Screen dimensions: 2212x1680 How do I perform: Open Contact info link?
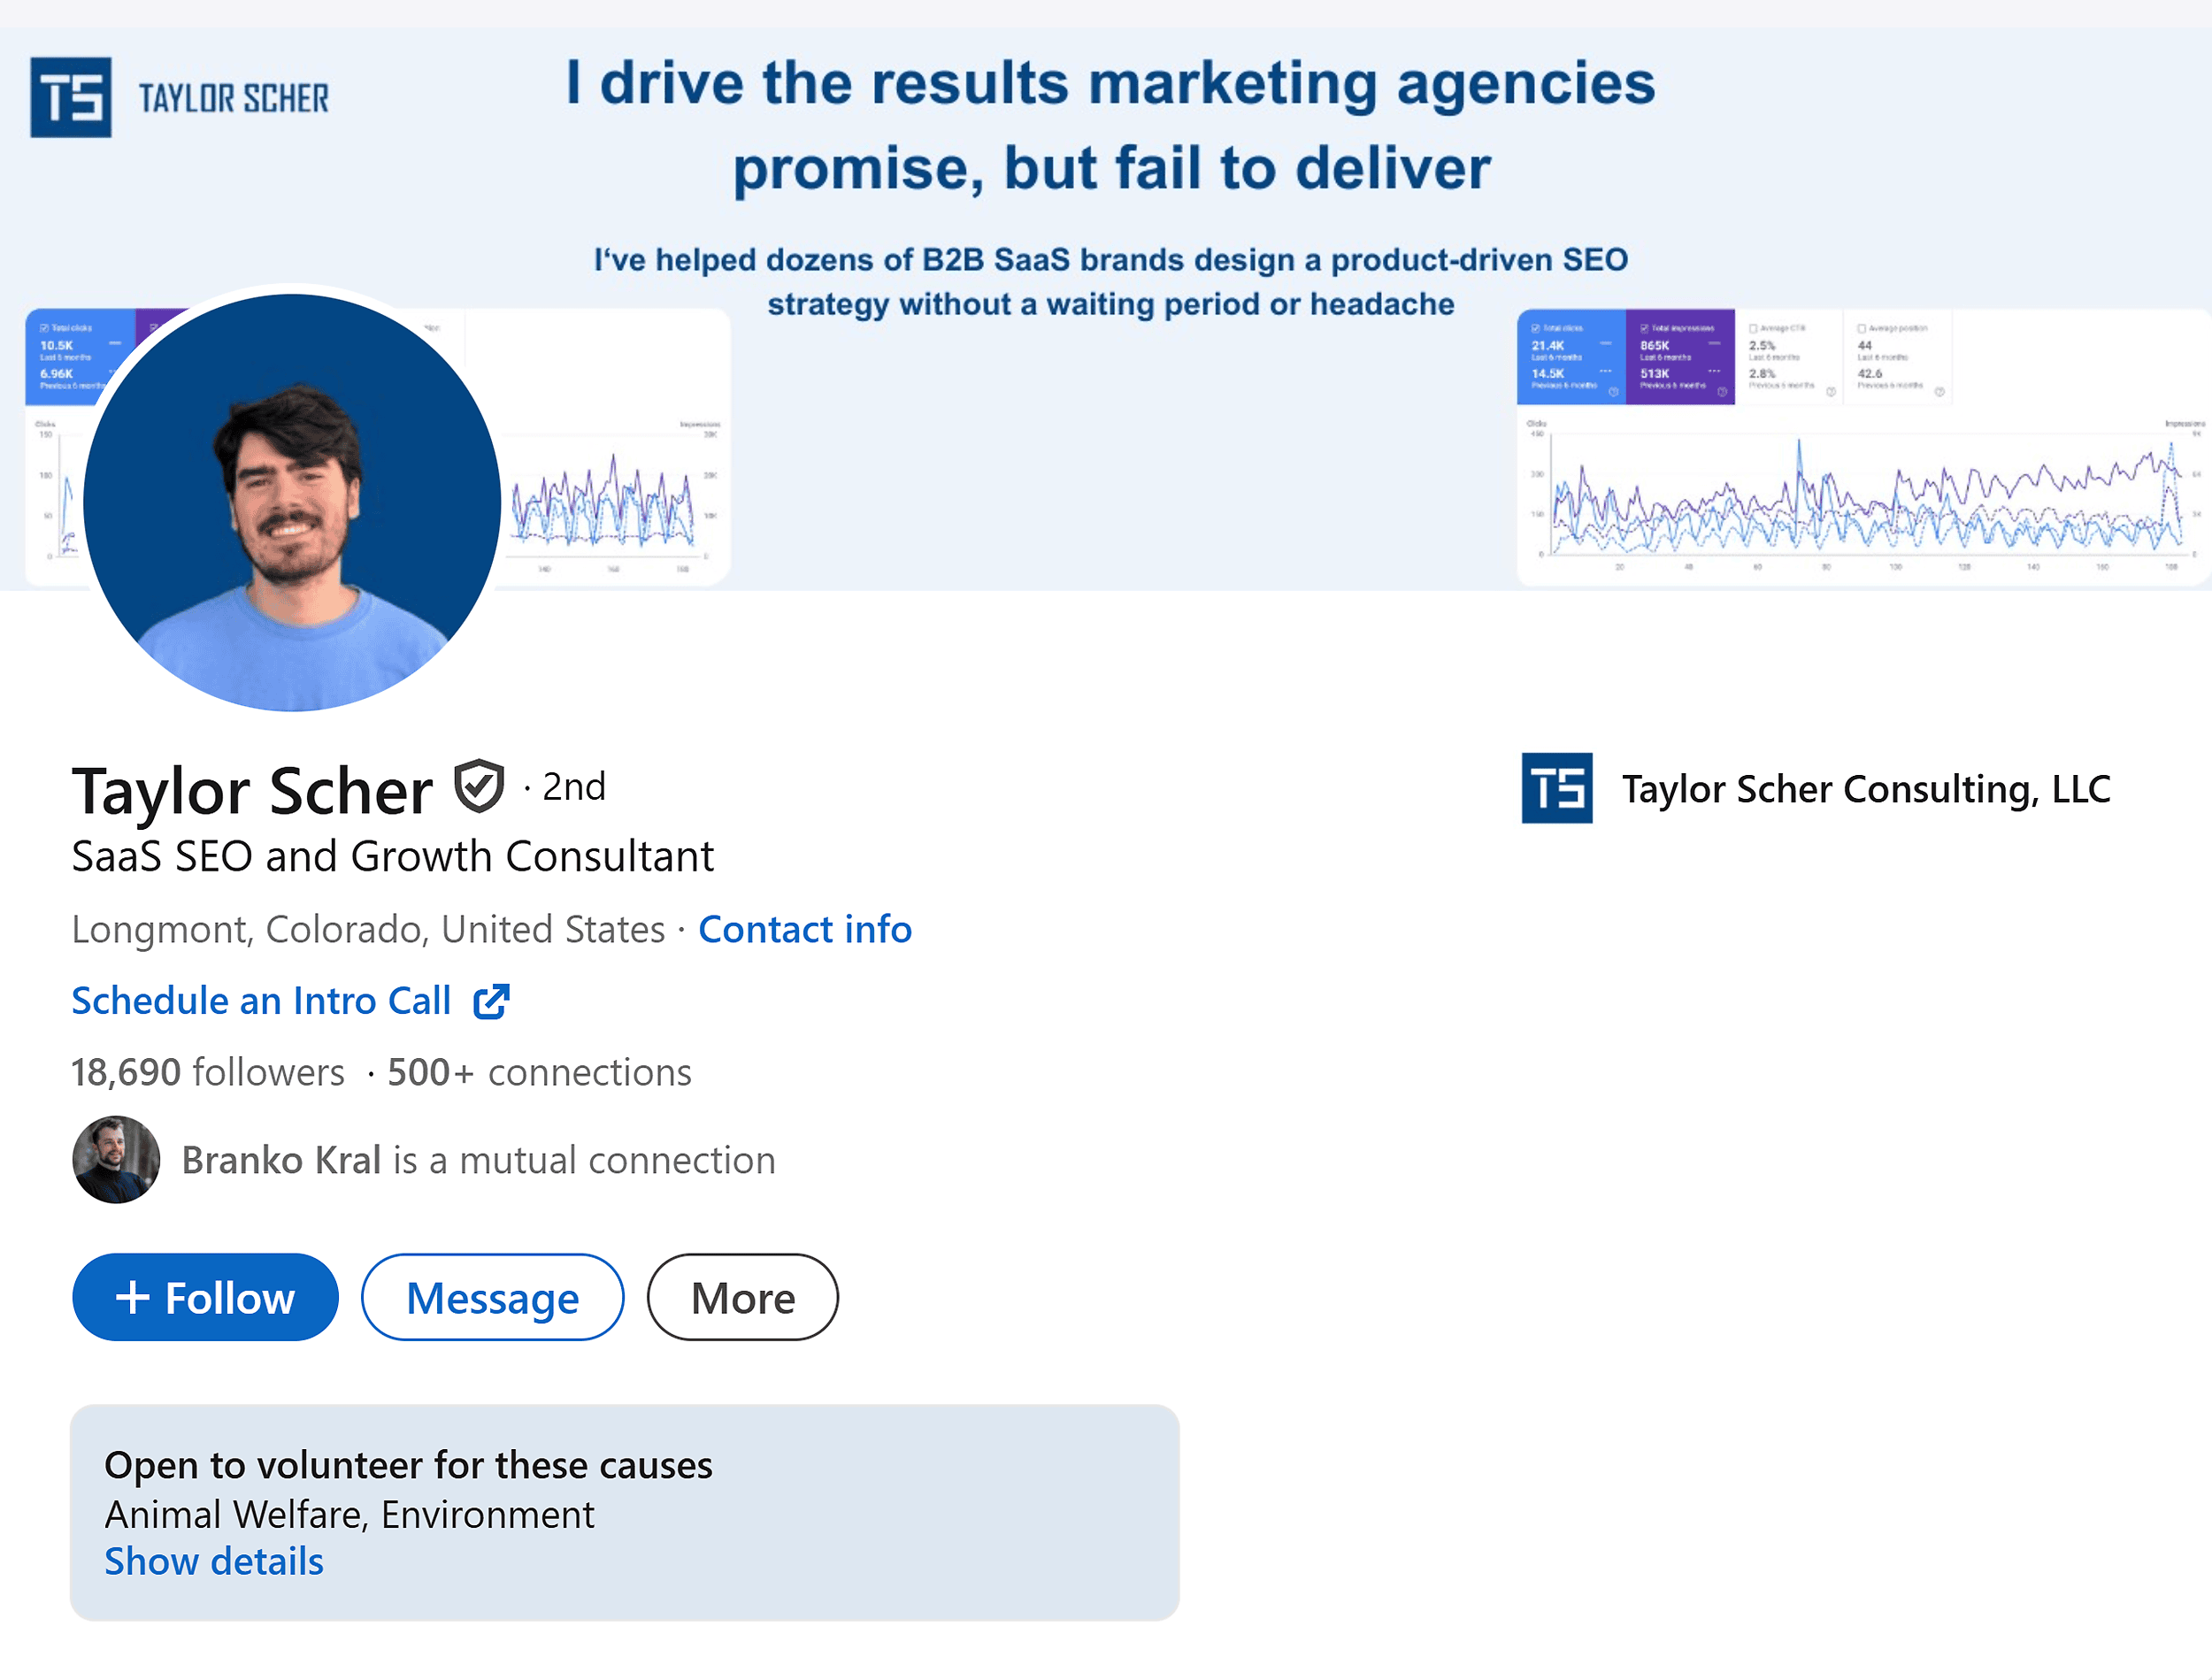[805, 929]
